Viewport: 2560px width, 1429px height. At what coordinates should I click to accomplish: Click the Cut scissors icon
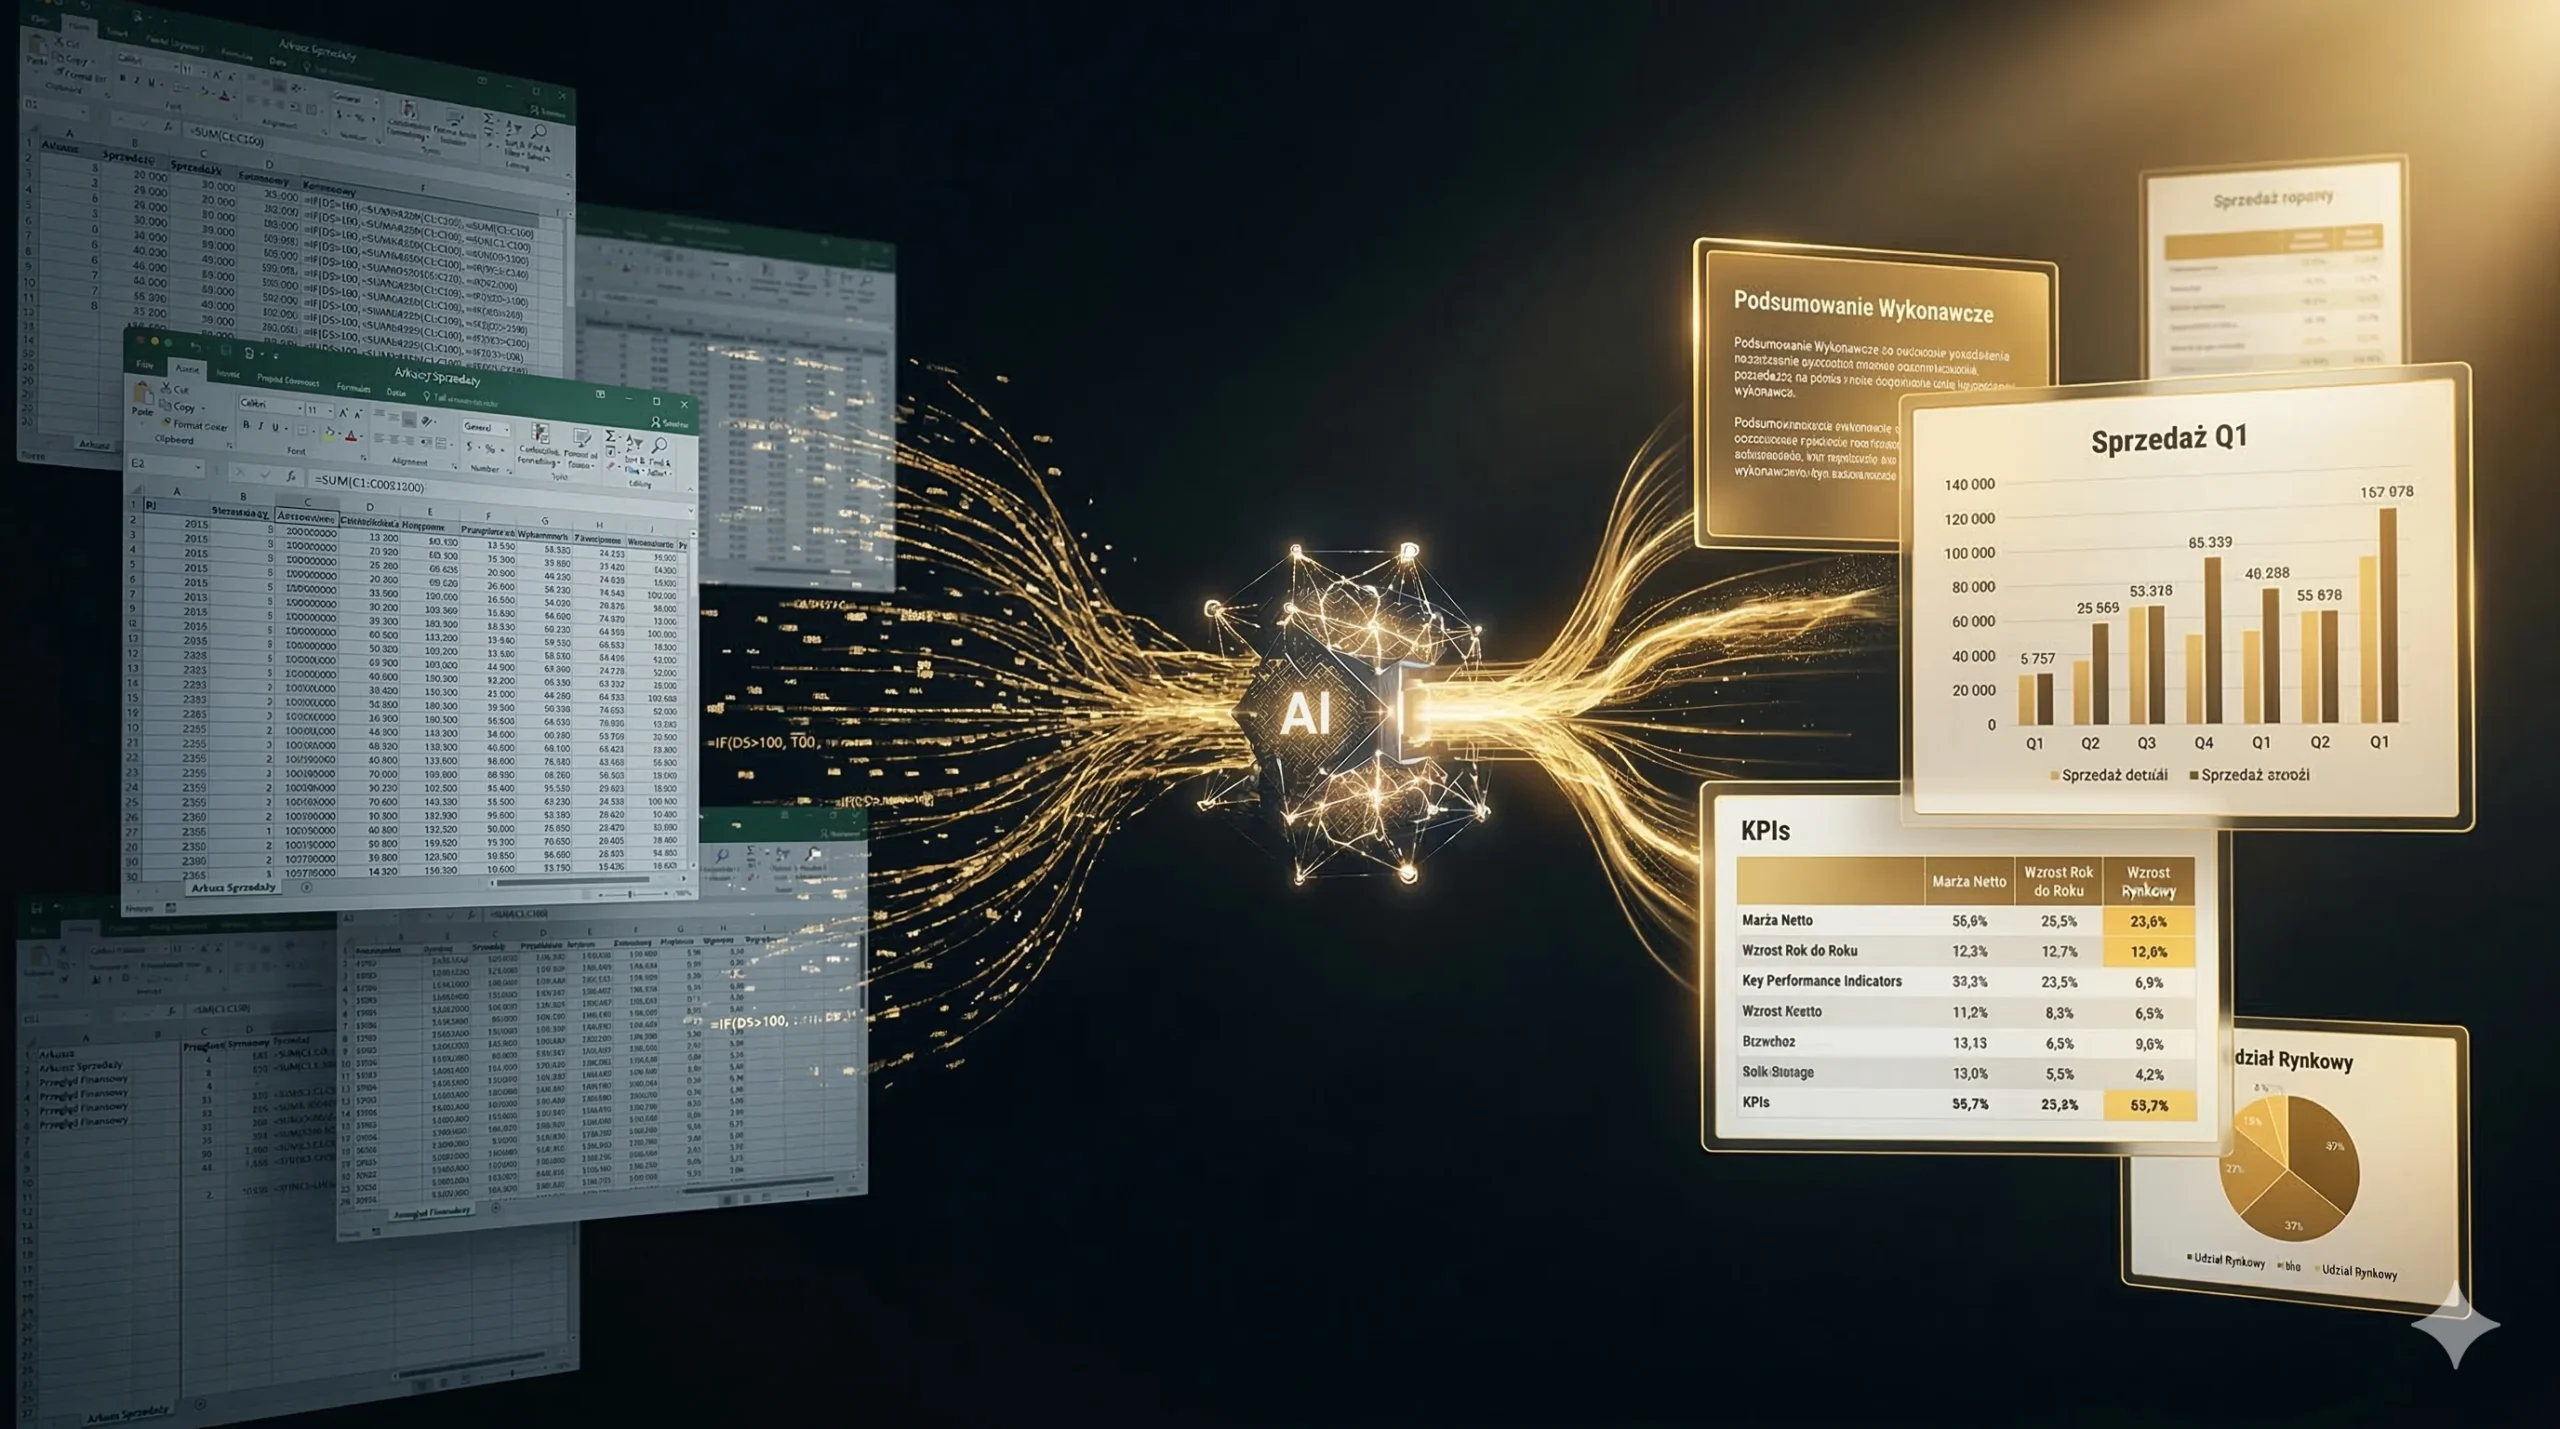pyautogui.click(x=165, y=388)
